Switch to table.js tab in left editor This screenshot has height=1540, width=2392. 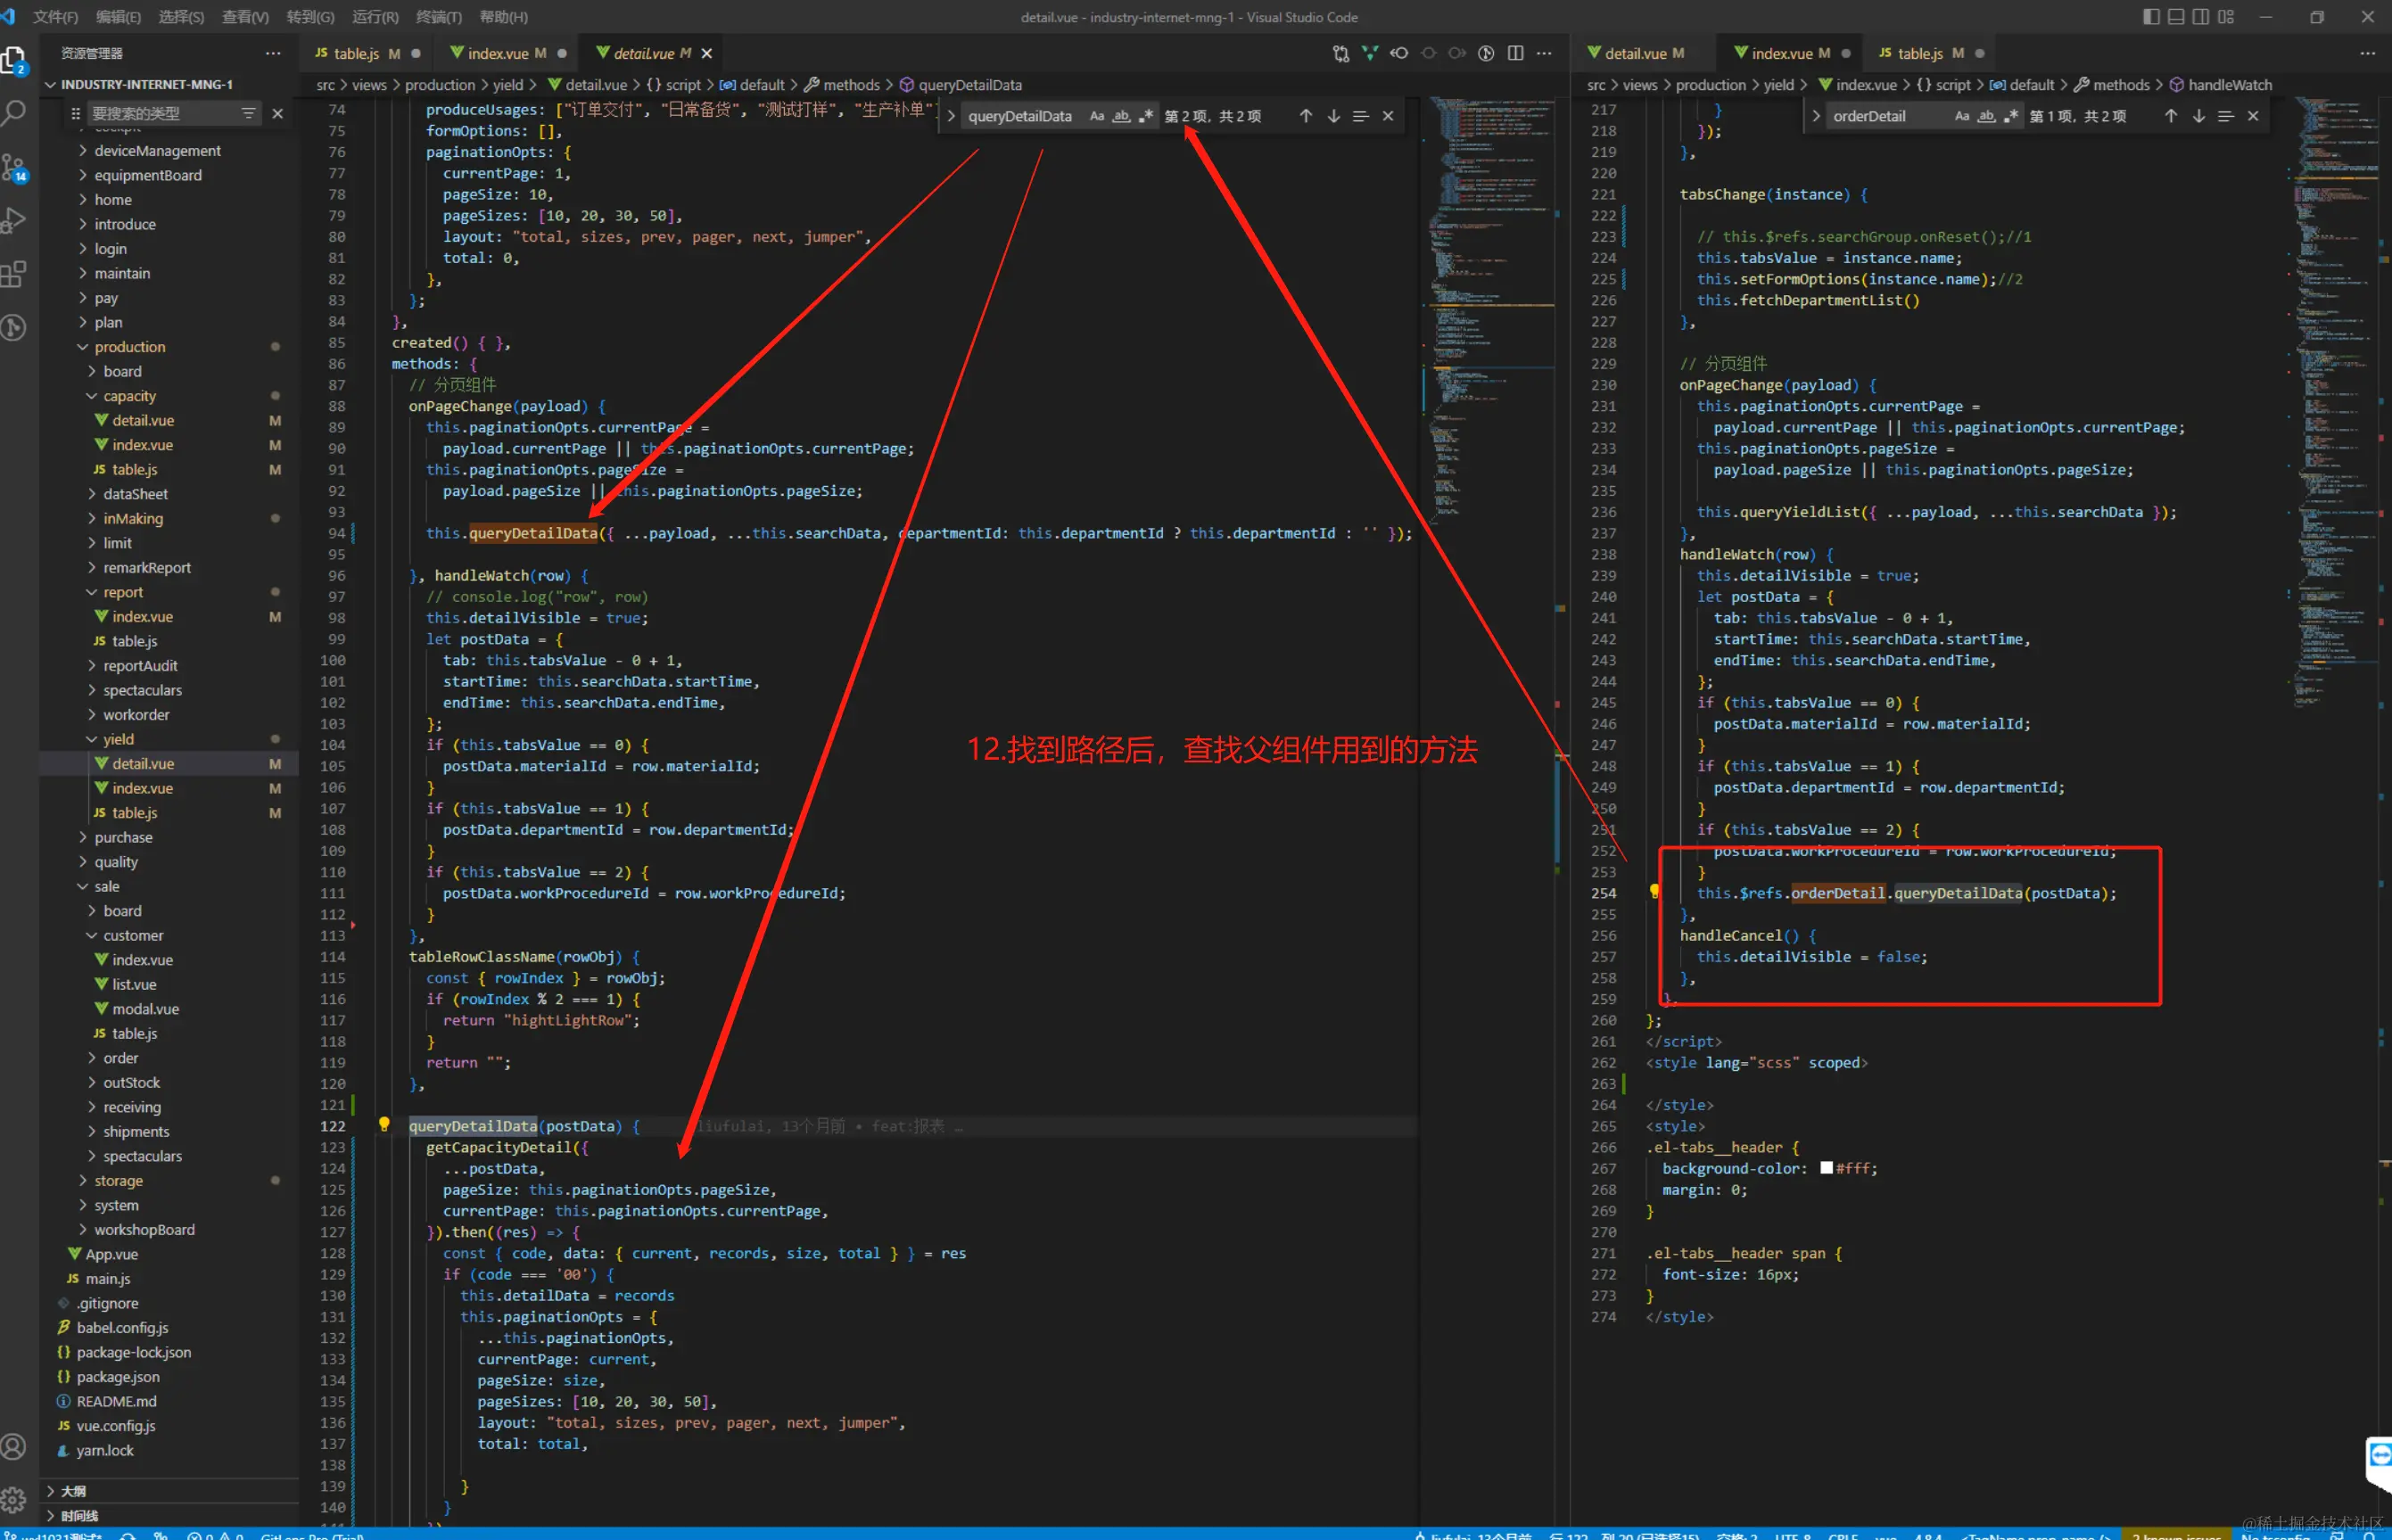pos(356,53)
